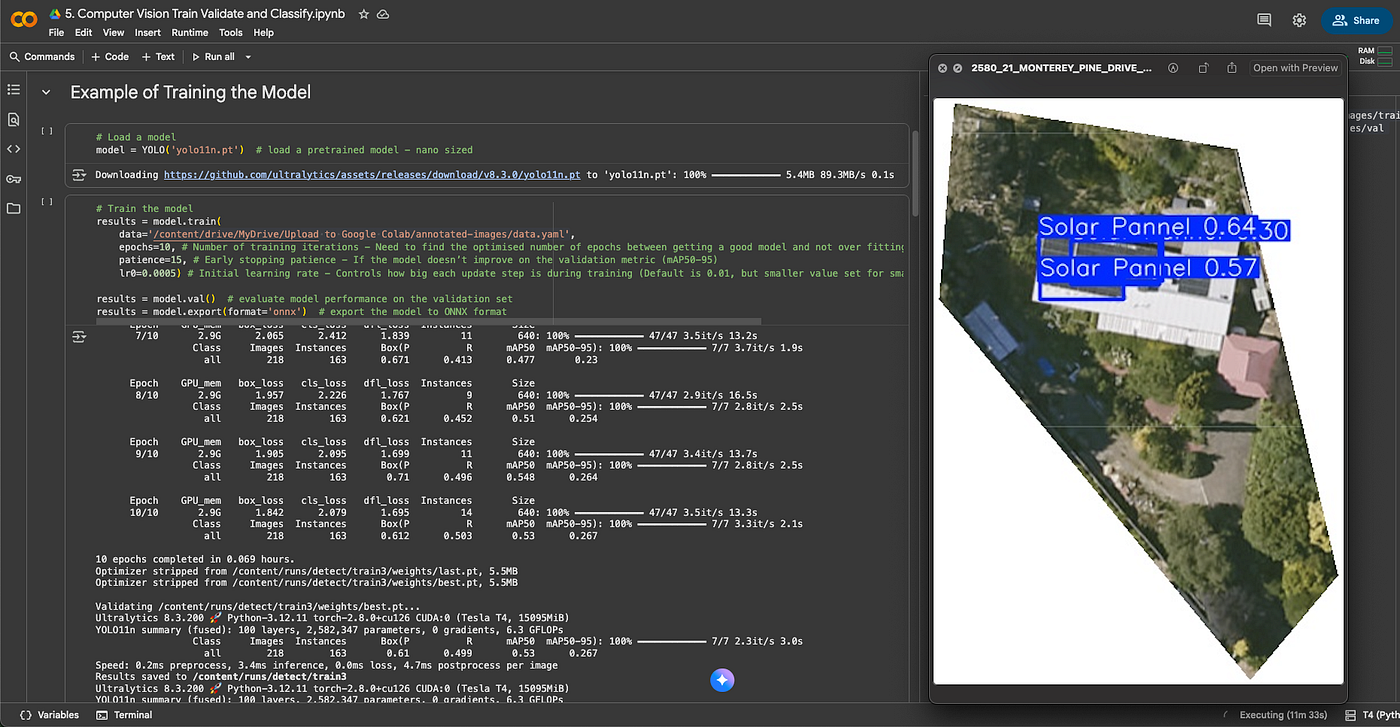Open the Terminal panel in status bar
1400x727 pixels.
(125, 715)
